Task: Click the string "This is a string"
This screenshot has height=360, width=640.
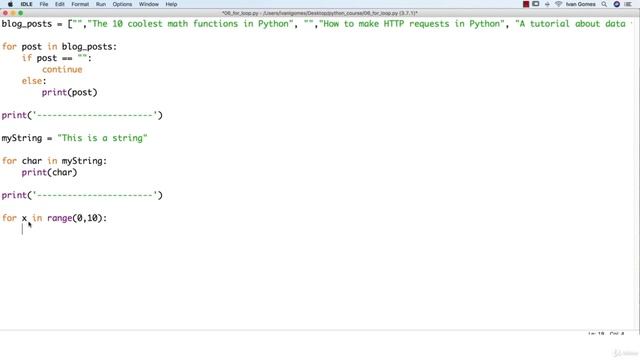Action: coord(102,138)
